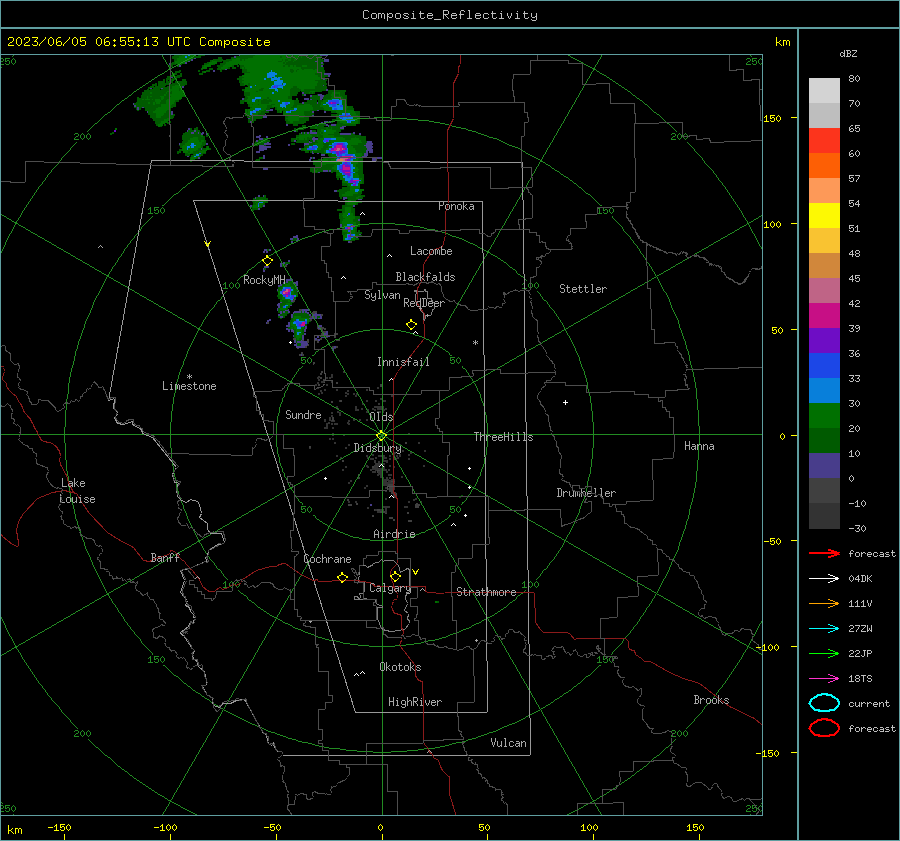
Task: Select the purple 10 dBZ color swatch
Action: tap(824, 465)
